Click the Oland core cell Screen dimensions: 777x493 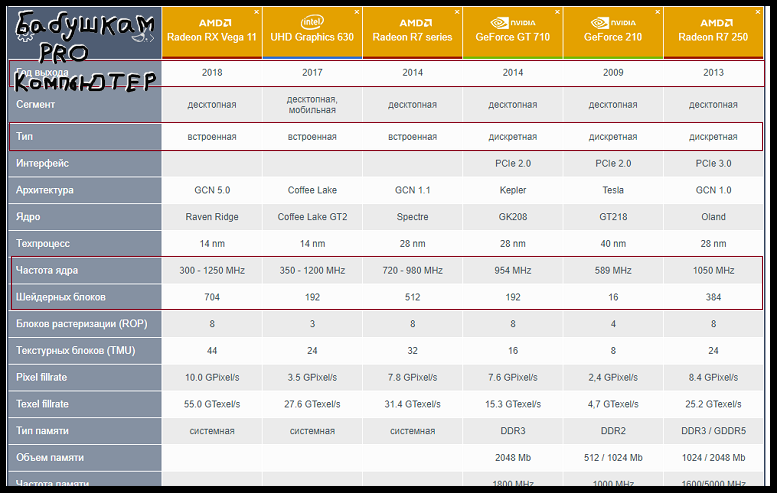tap(713, 217)
